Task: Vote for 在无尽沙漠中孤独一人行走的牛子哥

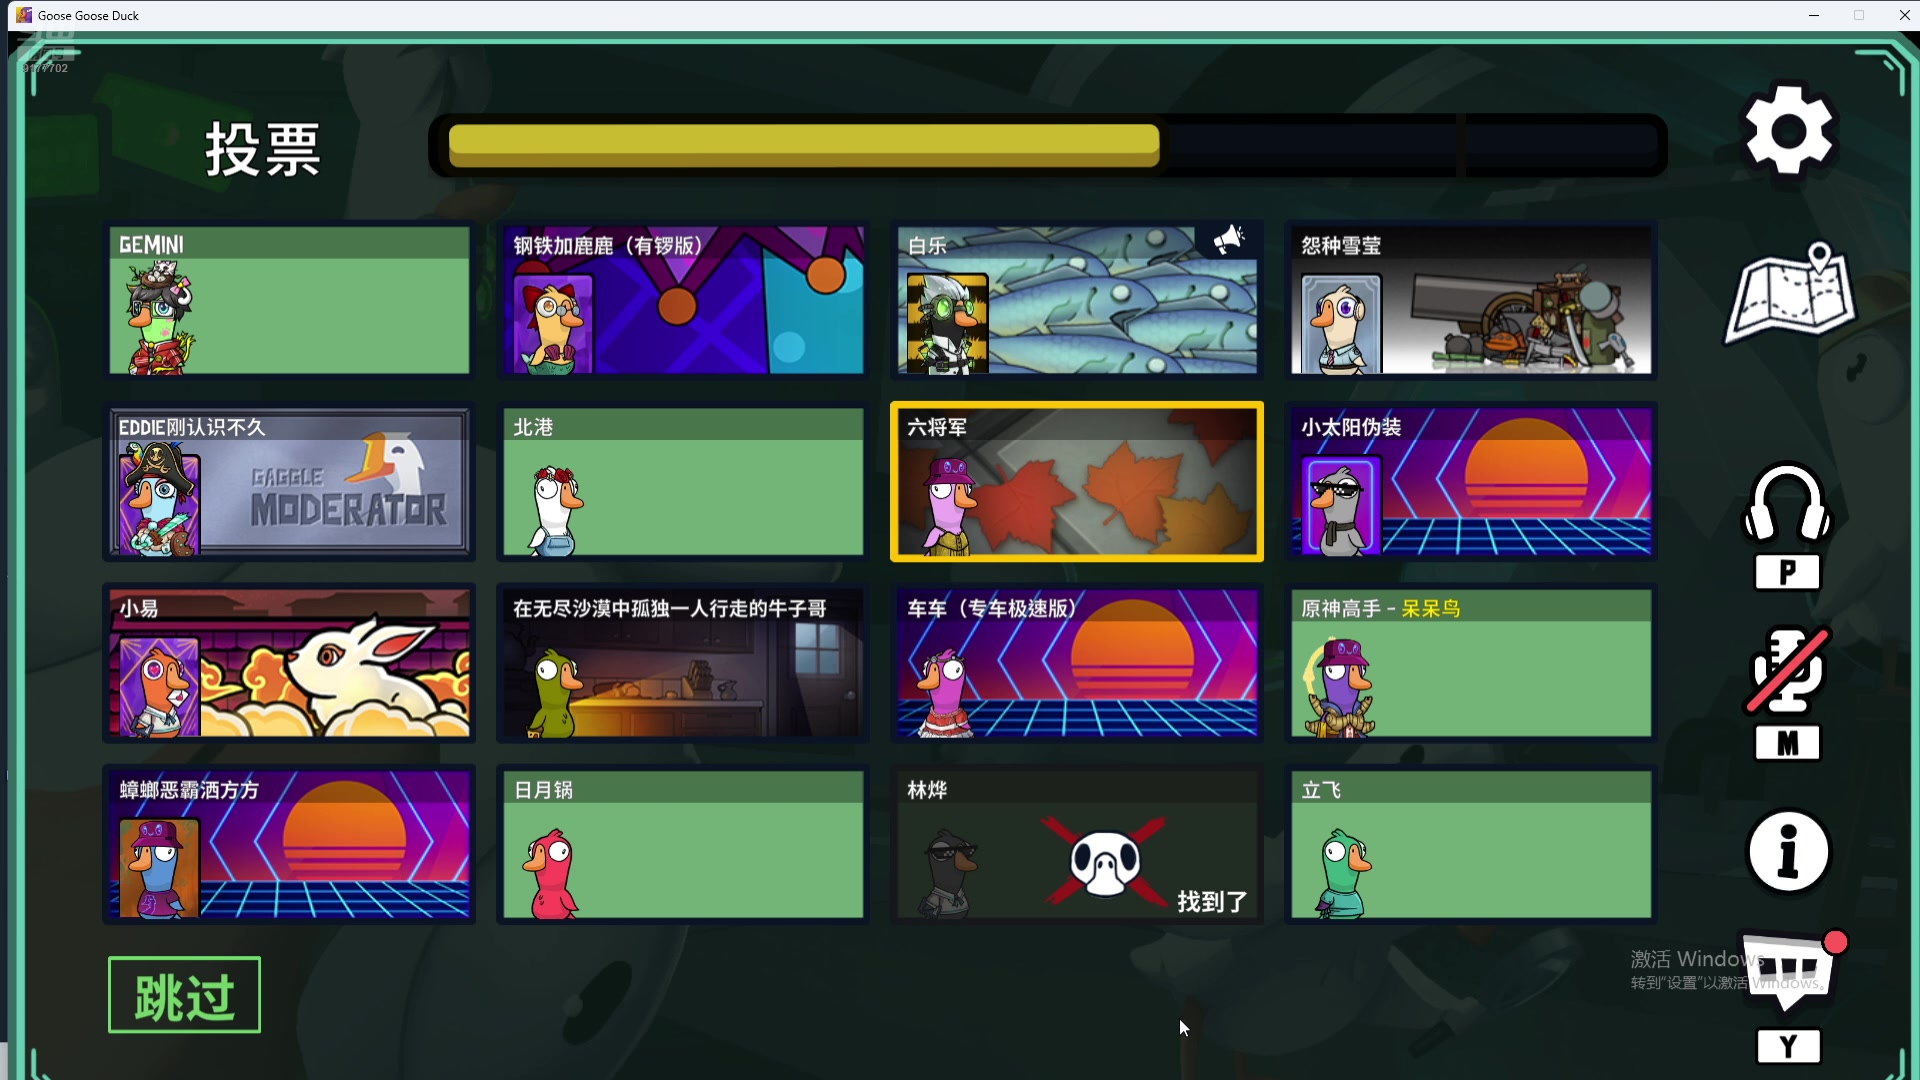Action: (683, 663)
